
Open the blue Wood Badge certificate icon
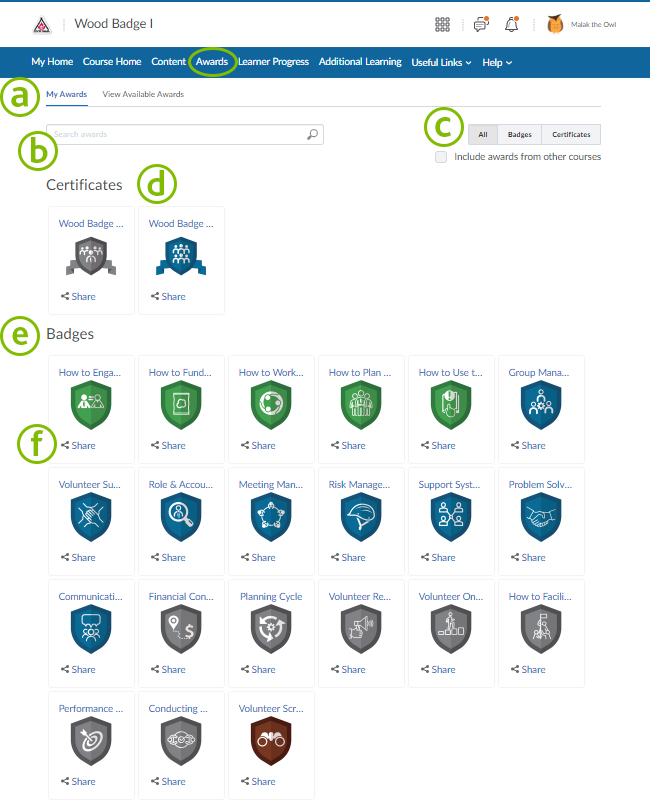[181, 256]
